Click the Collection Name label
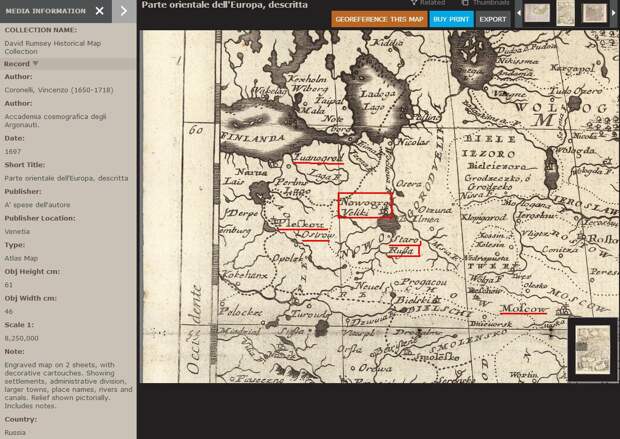The width and height of the screenshot is (620, 439). point(41,30)
